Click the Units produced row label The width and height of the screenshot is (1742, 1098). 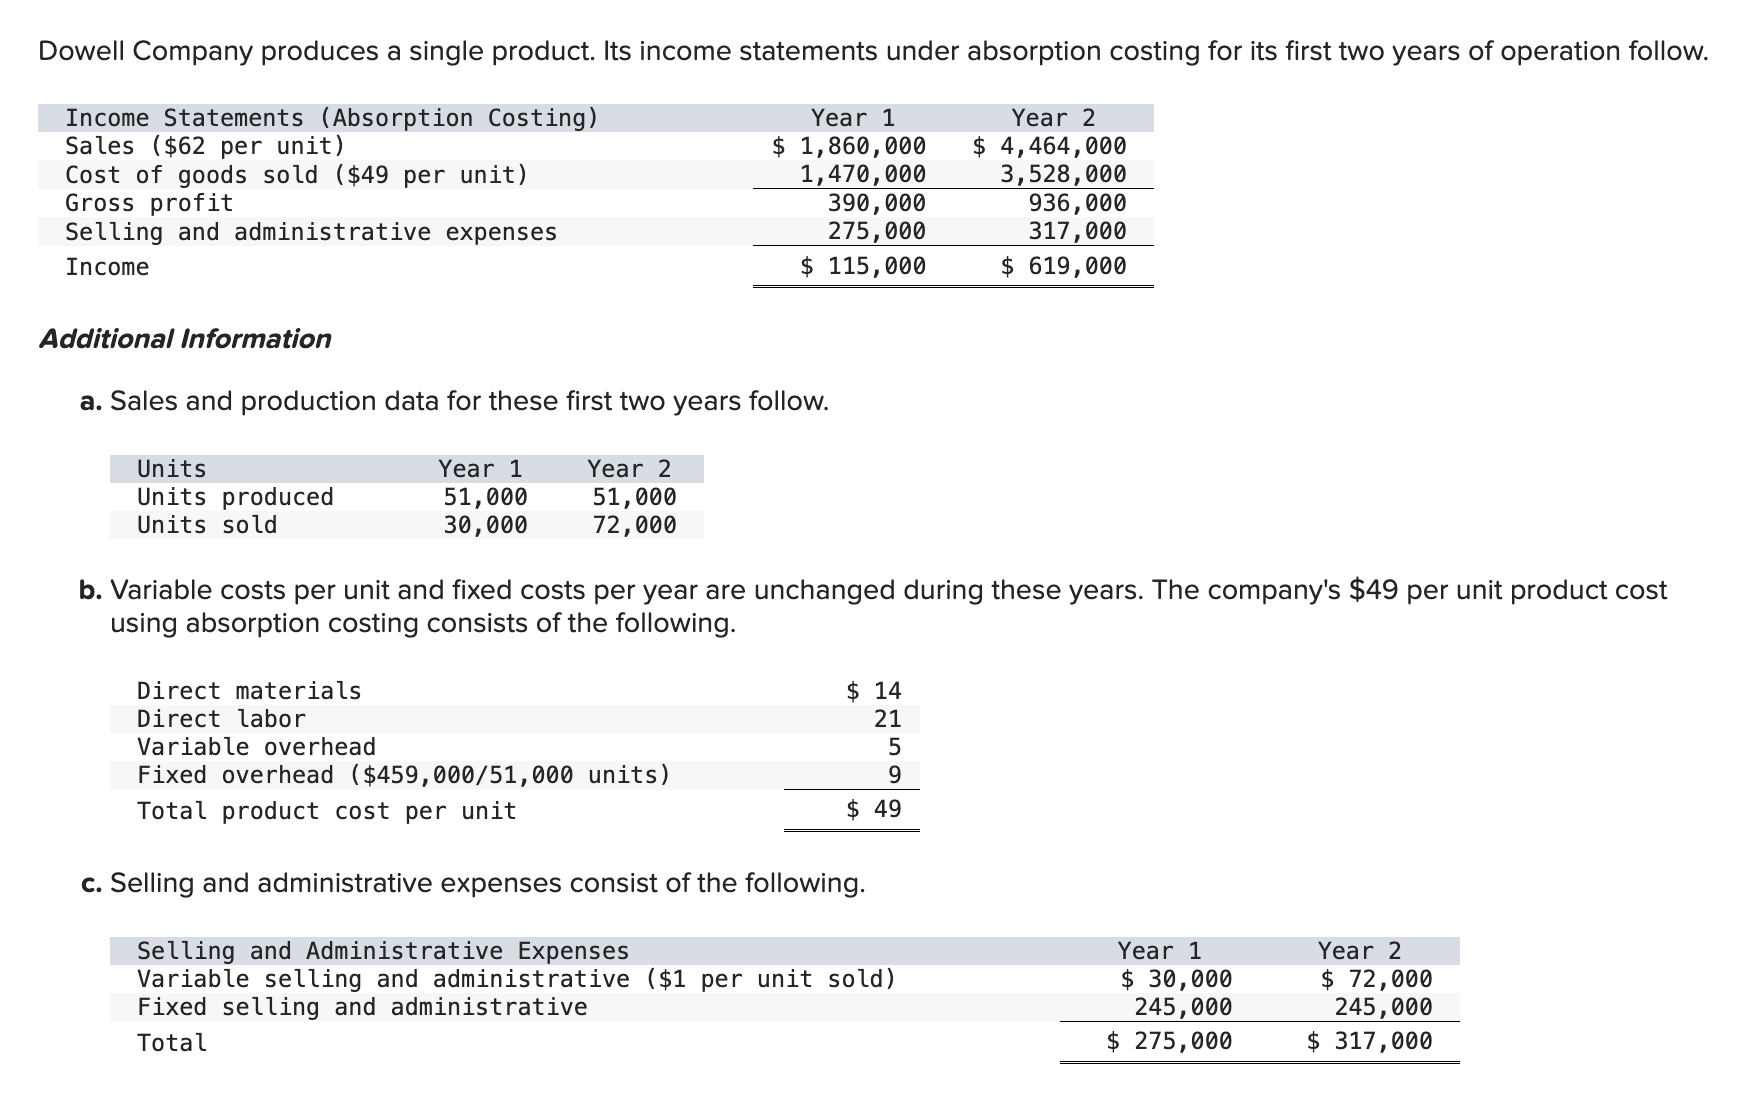point(235,497)
